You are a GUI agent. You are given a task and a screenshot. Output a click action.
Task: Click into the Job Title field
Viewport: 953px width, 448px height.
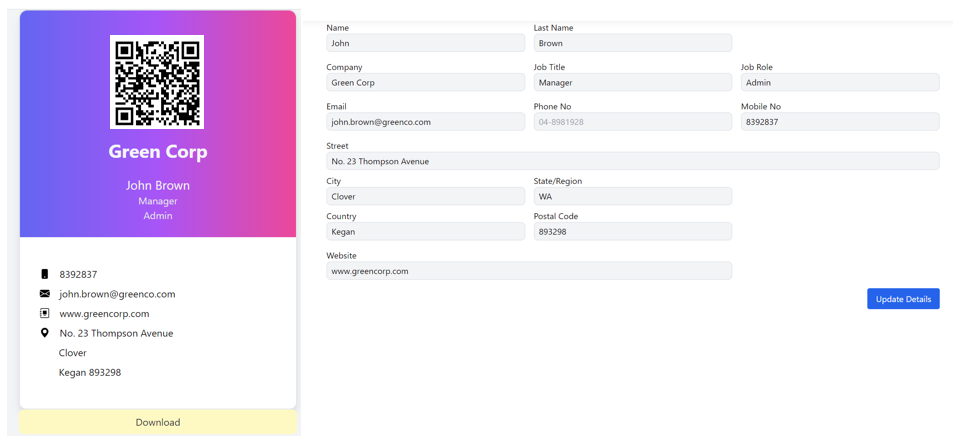[632, 83]
